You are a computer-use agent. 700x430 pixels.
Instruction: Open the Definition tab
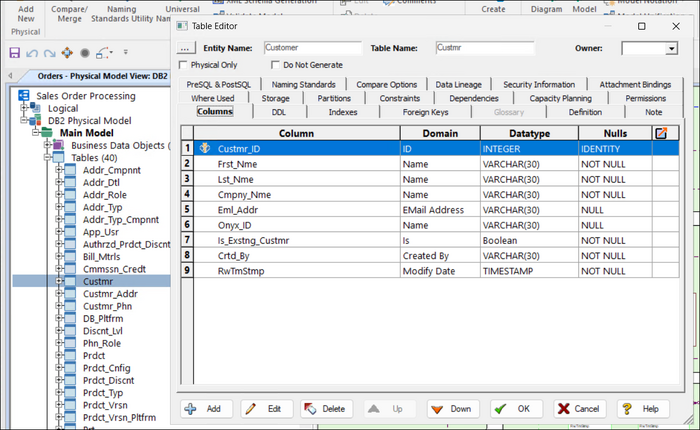(585, 112)
